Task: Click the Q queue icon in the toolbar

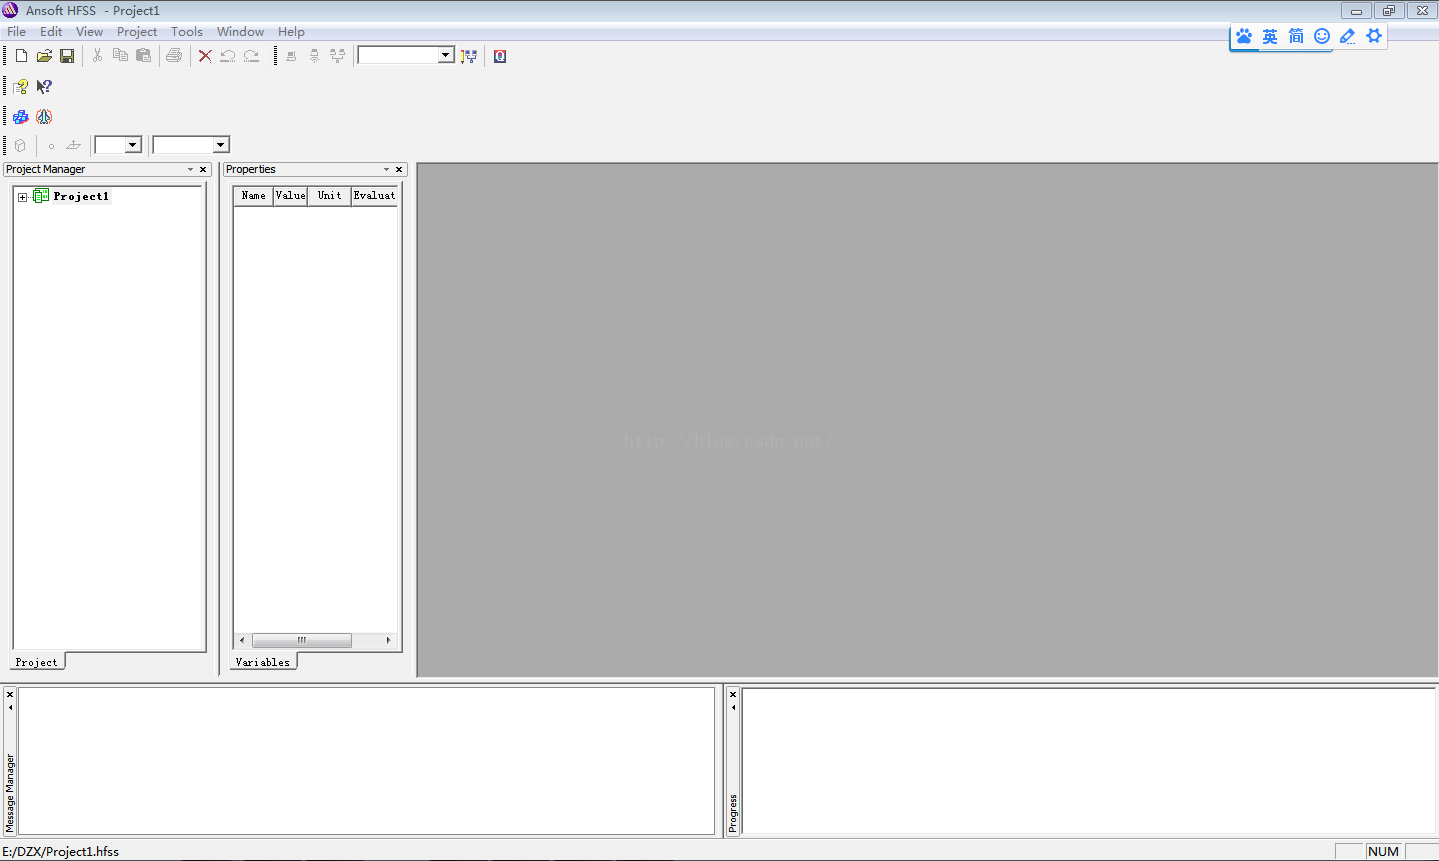Action: [500, 56]
